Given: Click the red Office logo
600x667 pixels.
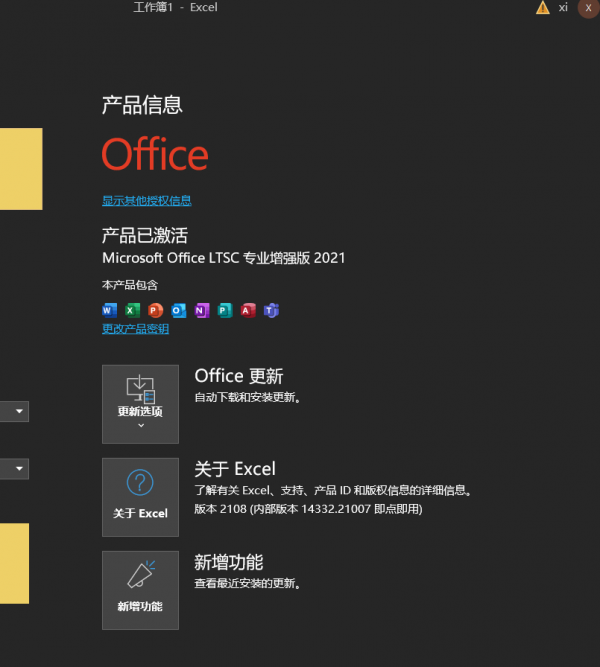Looking at the screenshot, I should [x=155, y=154].
